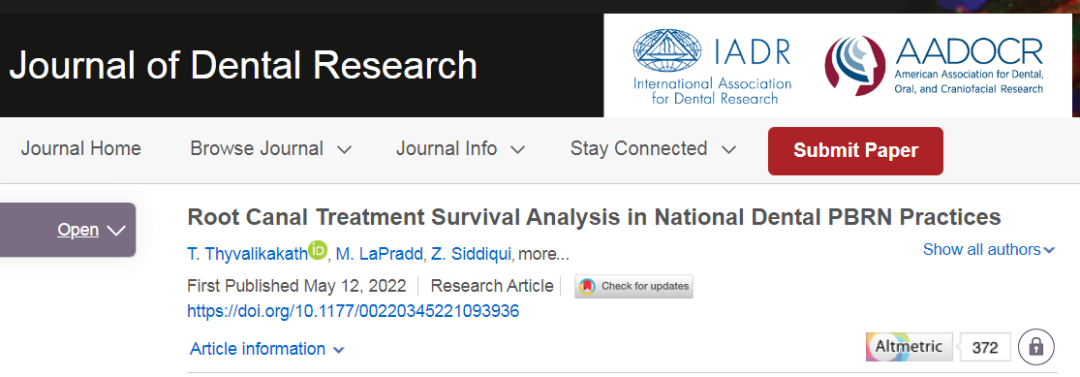
Task: Expand Show all authors
Action: [x=989, y=249]
